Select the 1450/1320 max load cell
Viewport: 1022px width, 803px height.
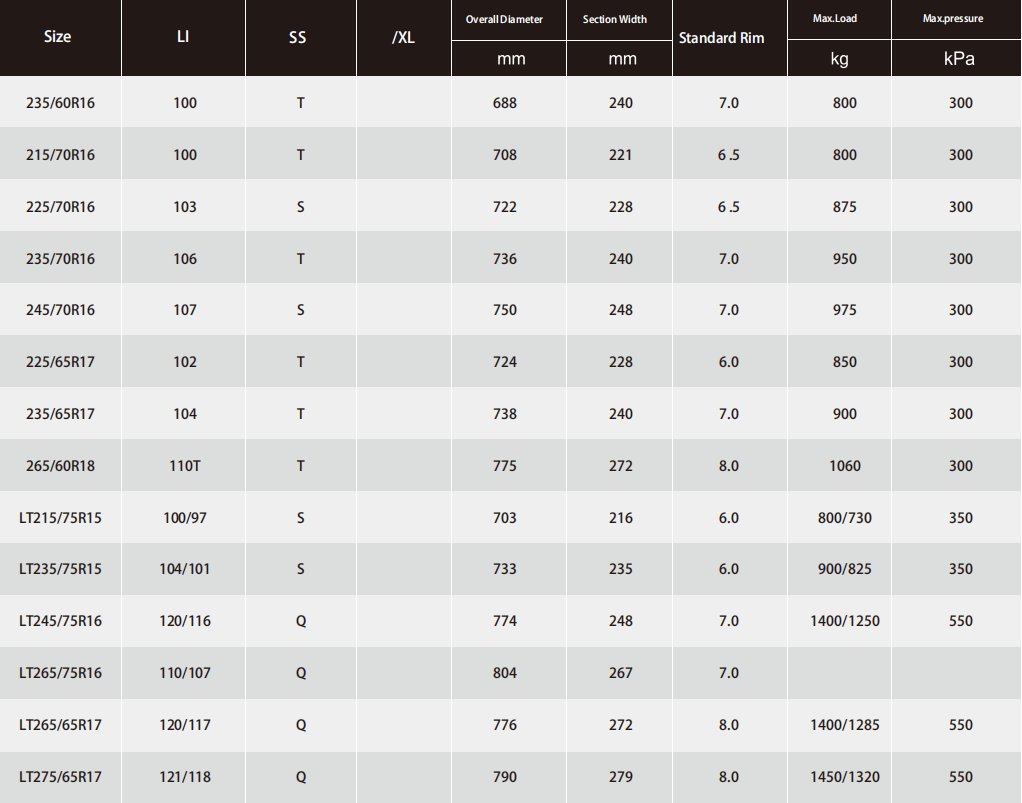pyautogui.click(x=845, y=776)
